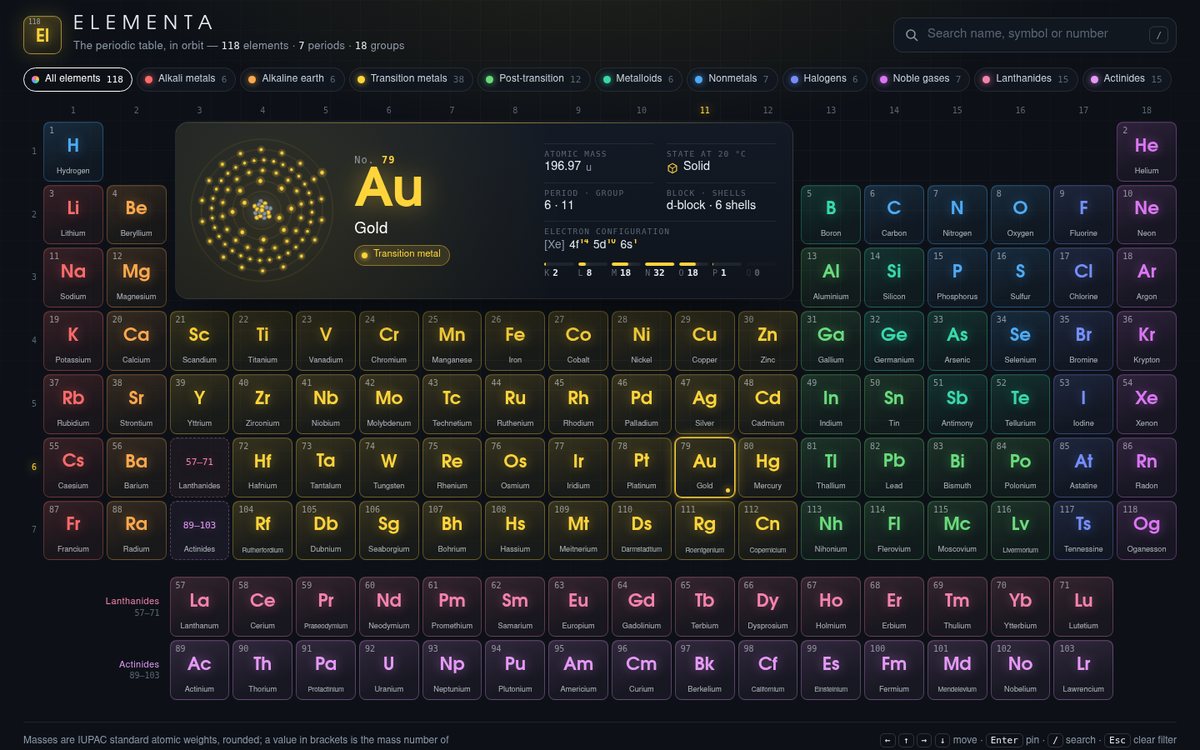The height and width of the screenshot is (750, 1200).
Task: Filter by Metalloids
Action: [x=641, y=79]
